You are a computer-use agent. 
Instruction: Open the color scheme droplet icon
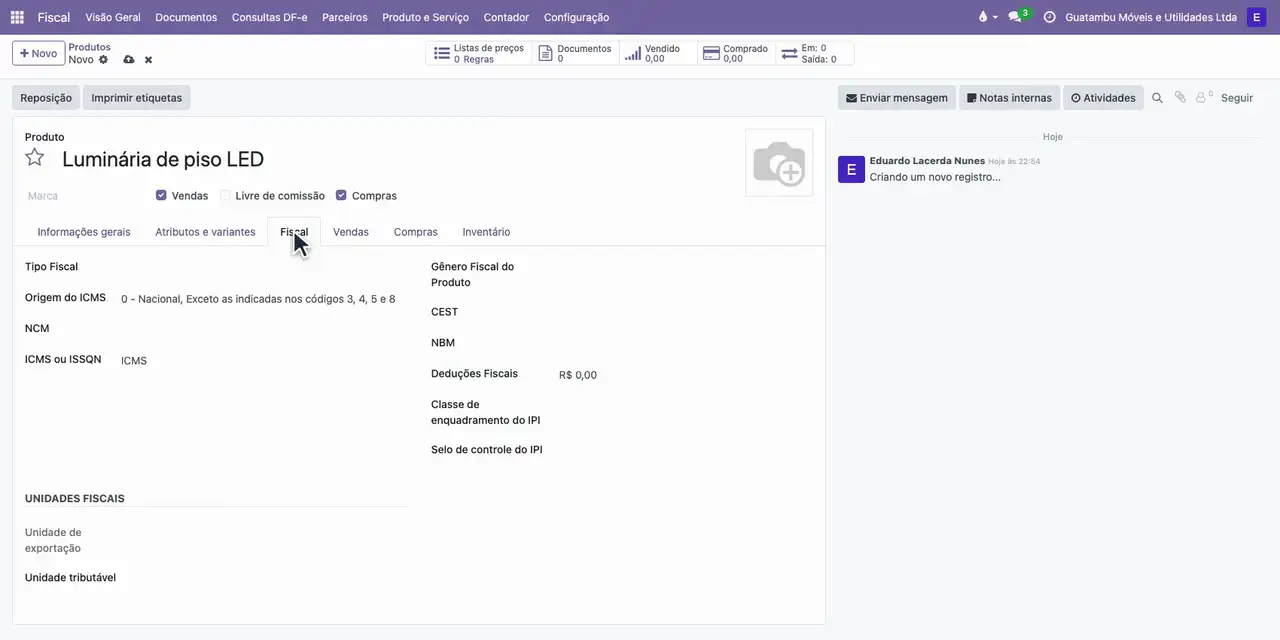(x=983, y=17)
